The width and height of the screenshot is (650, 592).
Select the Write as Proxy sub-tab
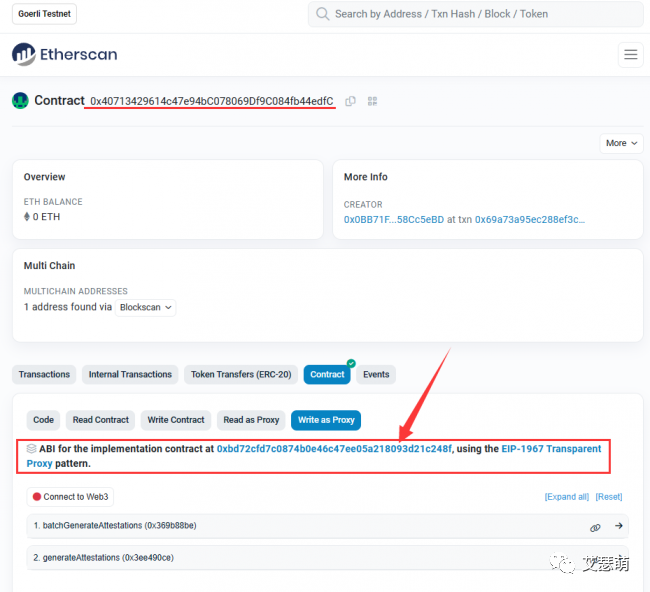(326, 420)
